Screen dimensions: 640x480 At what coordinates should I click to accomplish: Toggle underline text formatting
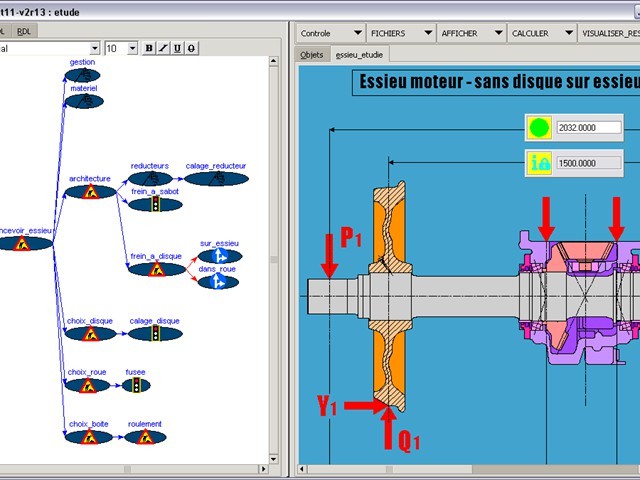[177, 48]
